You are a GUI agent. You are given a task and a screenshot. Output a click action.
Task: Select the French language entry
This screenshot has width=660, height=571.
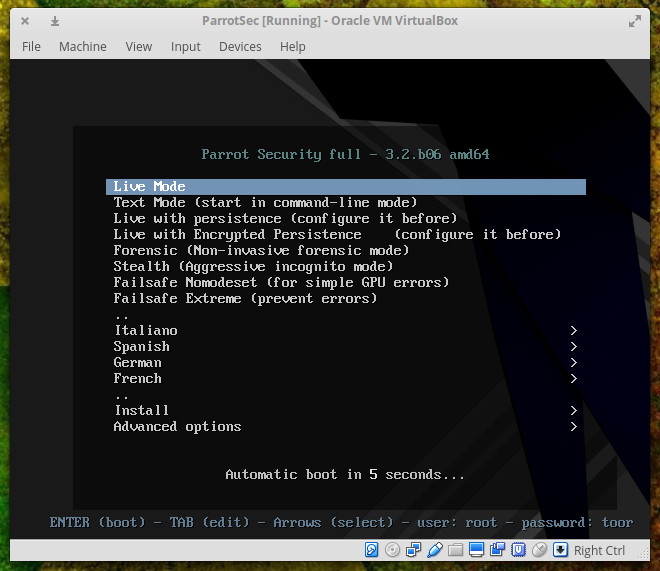click(346, 378)
